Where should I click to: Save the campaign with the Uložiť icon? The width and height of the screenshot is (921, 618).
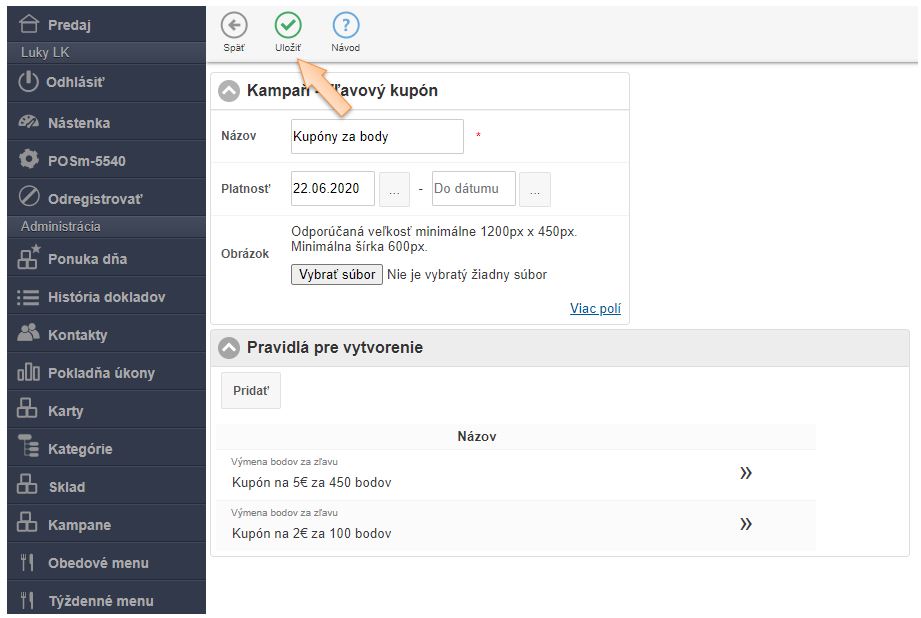pos(288,26)
